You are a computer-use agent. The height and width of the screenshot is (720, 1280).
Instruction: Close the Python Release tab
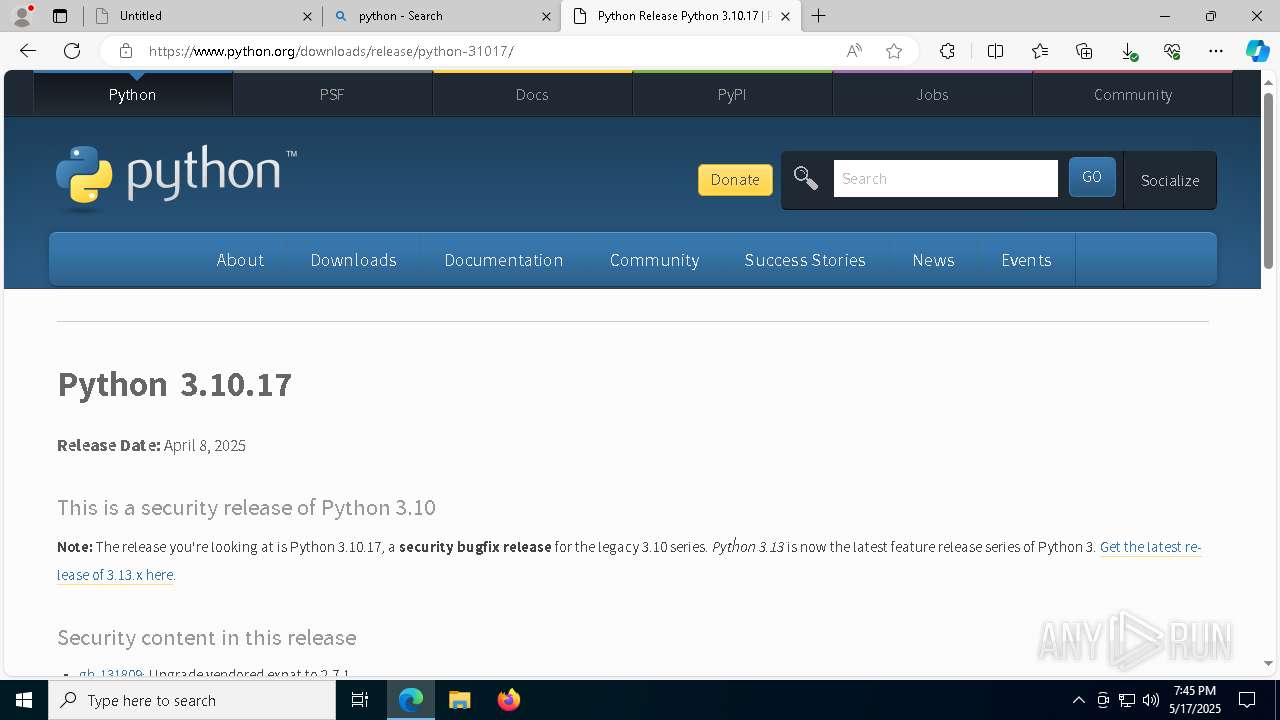click(x=785, y=16)
